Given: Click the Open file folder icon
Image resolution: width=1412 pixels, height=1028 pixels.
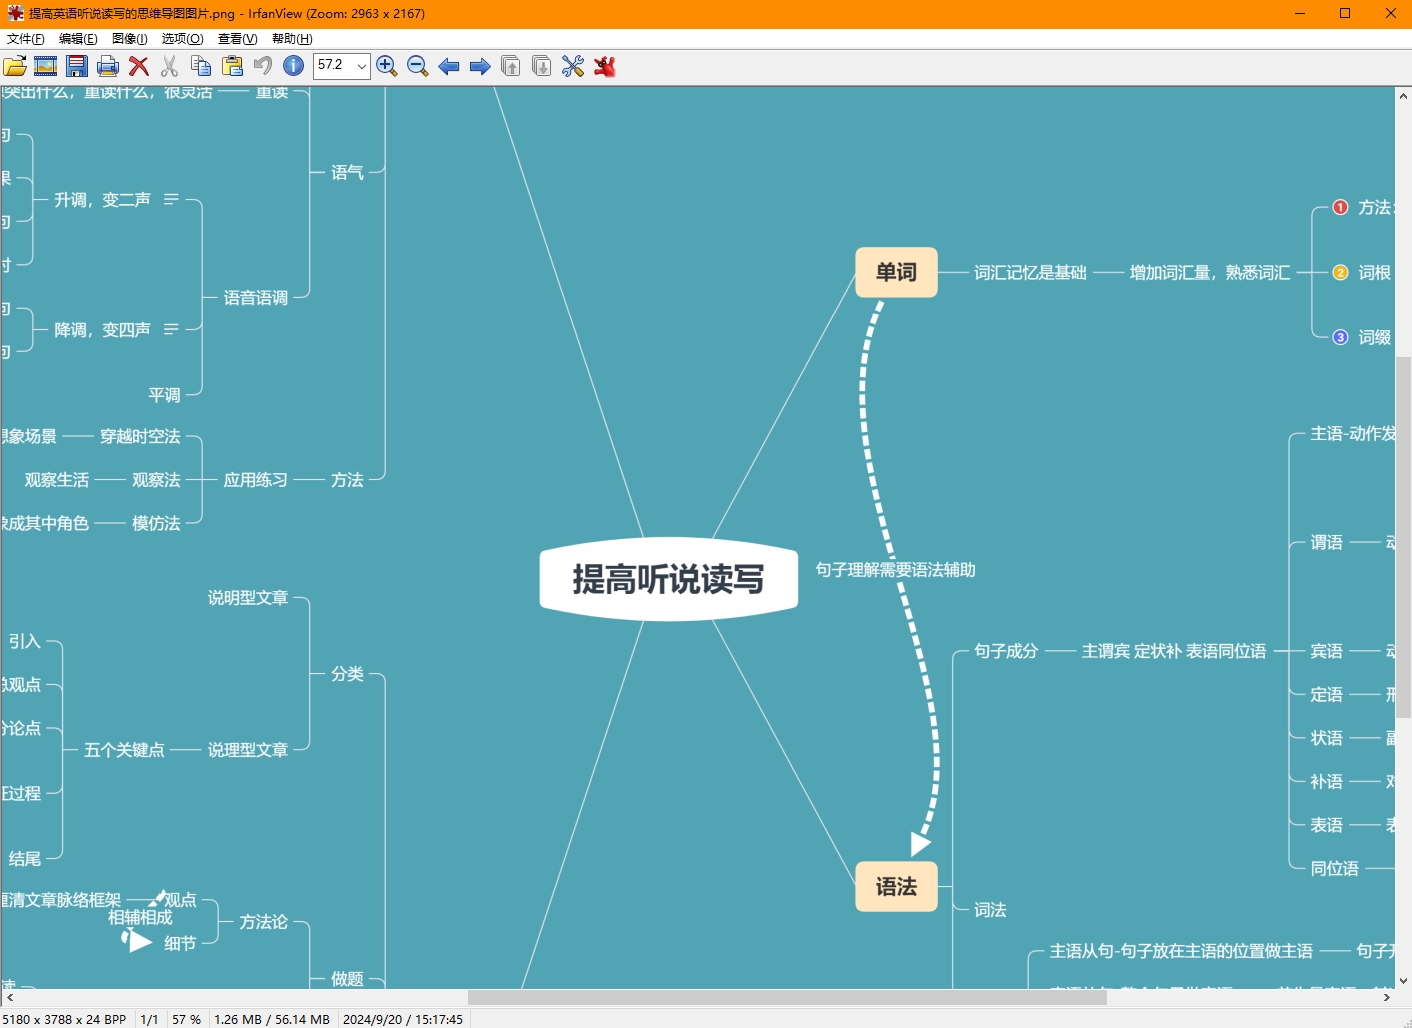Looking at the screenshot, I should (15, 67).
